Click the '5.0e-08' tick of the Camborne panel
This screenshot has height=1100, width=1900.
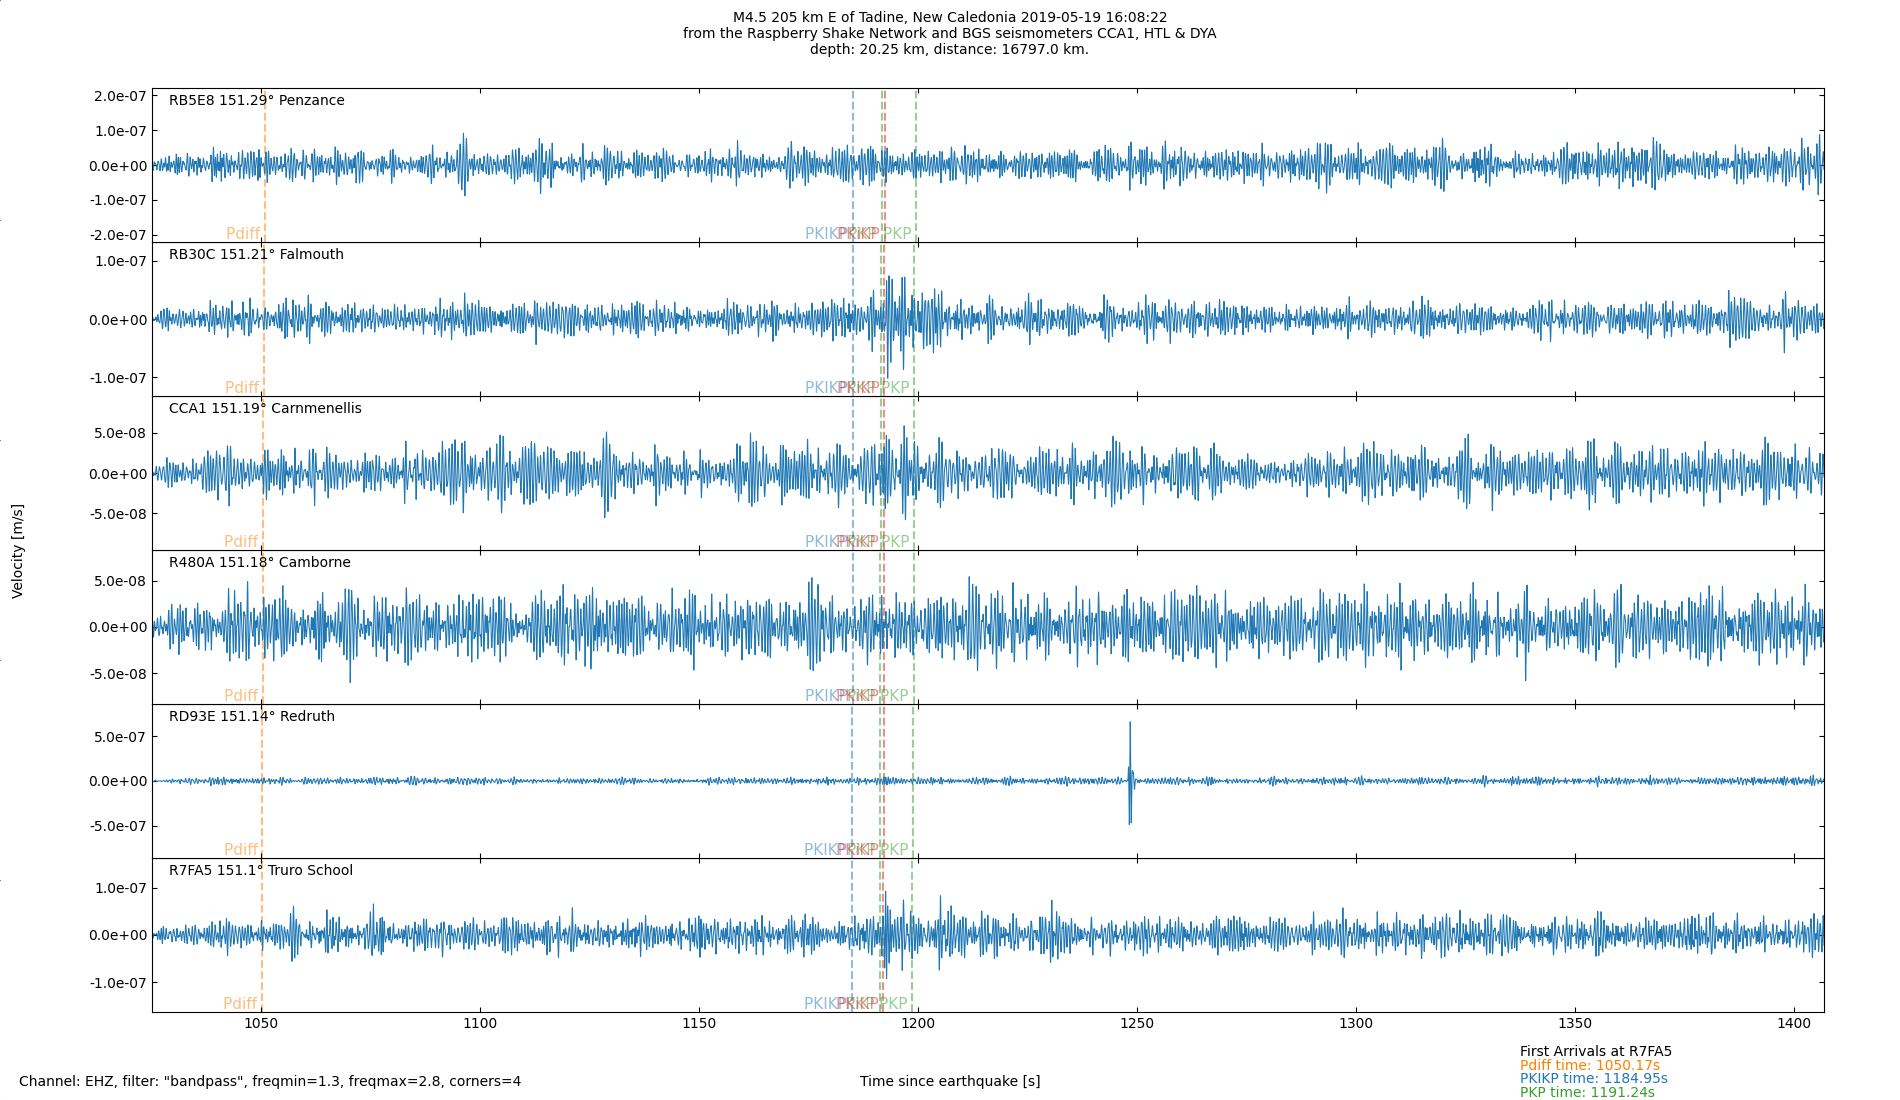click(120, 581)
